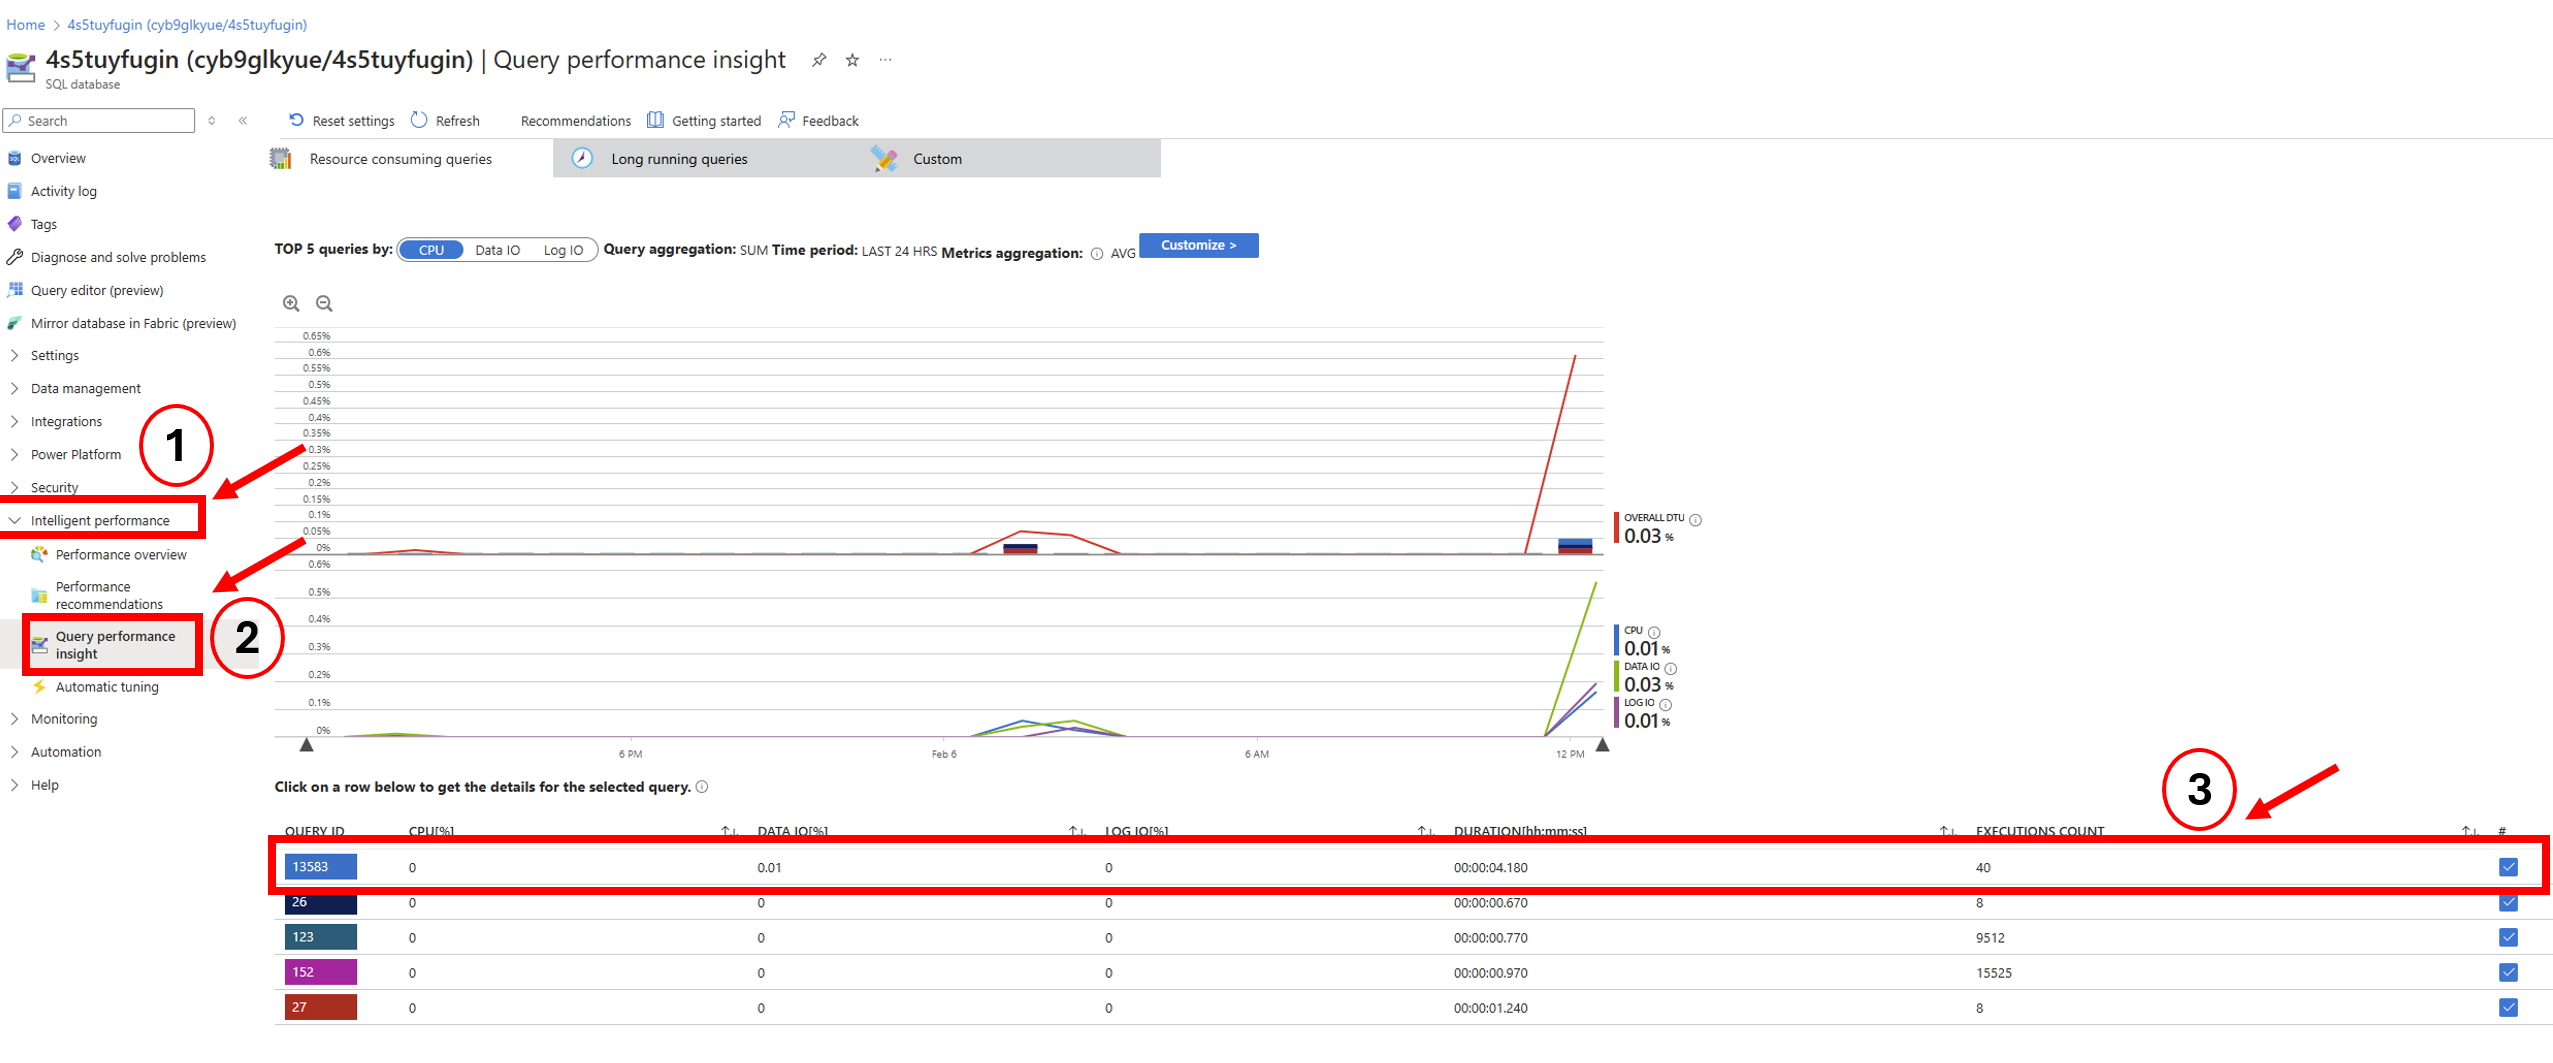
Task: Uncheck the checkbox for query 123
Action: point(2507,937)
